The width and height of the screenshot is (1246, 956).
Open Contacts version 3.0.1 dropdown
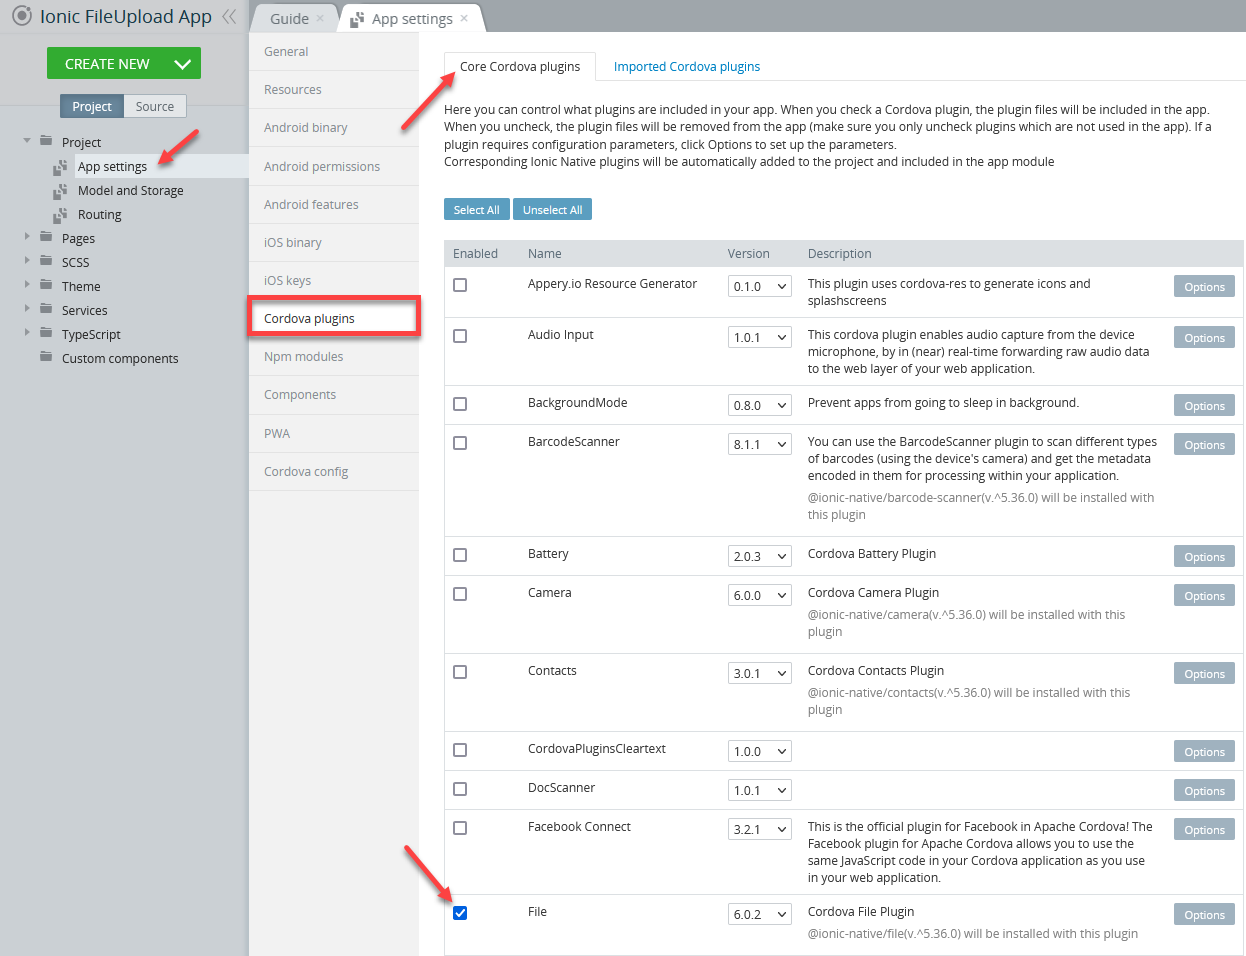click(x=760, y=673)
